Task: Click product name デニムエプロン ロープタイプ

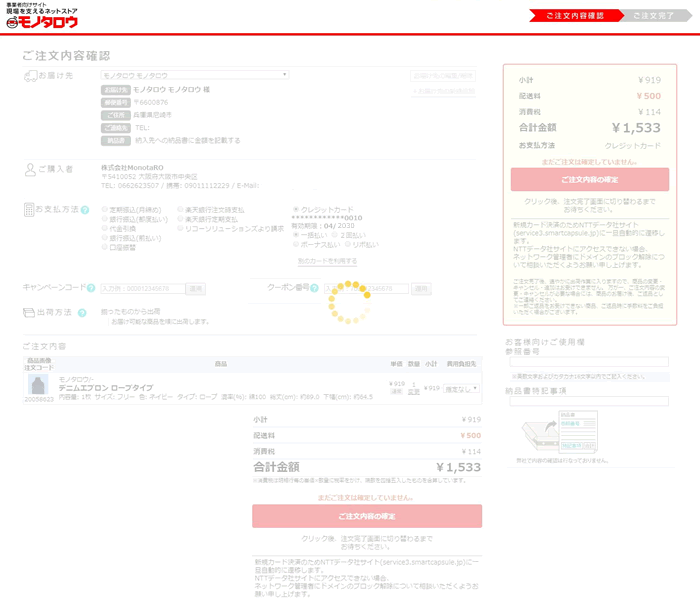Action: (106, 388)
